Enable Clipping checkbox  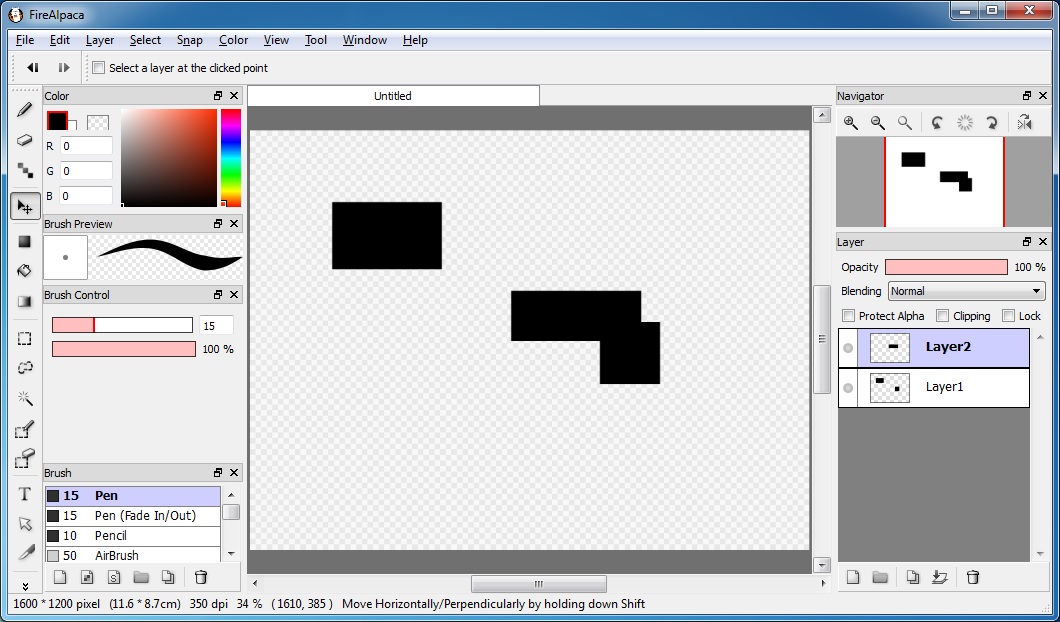click(942, 316)
